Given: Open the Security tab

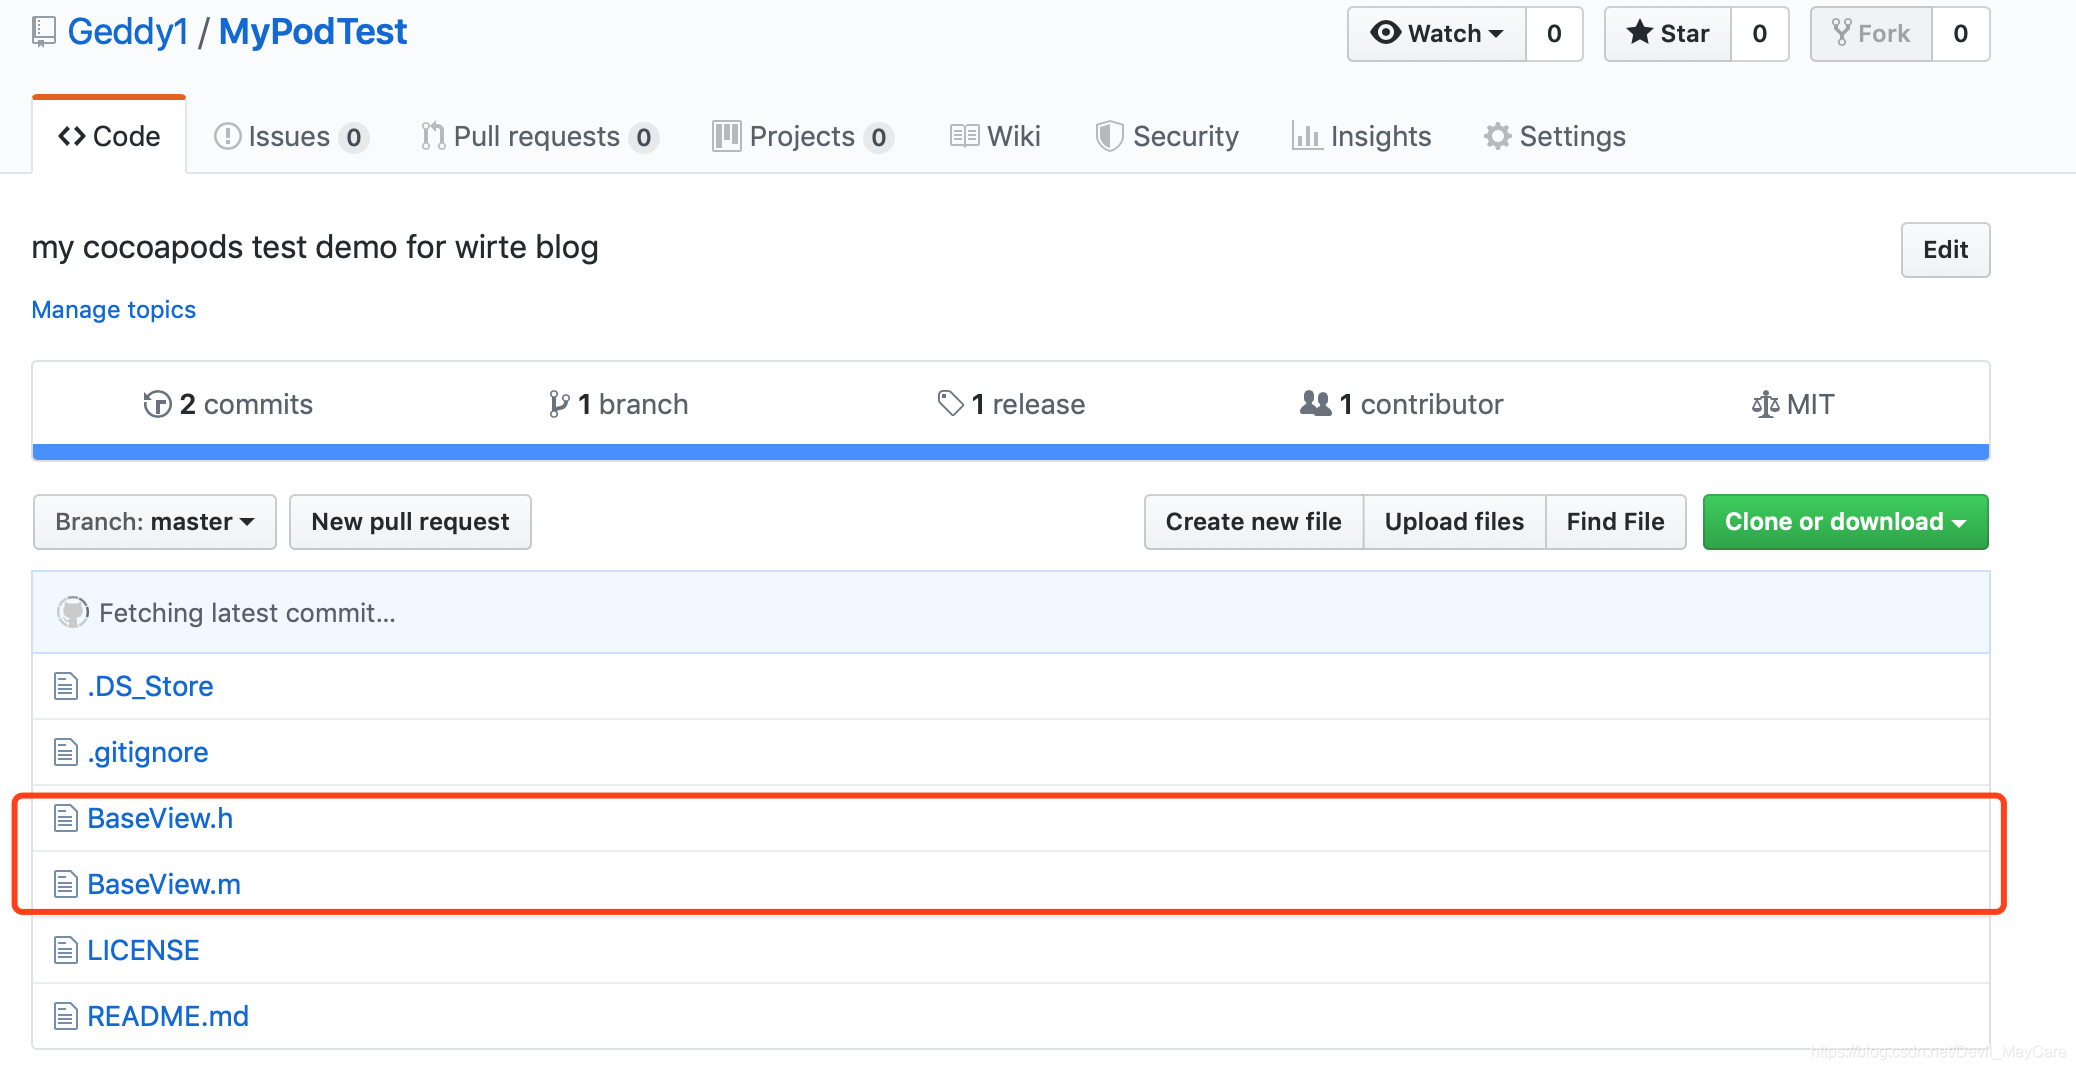Looking at the screenshot, I should tap(1167, 136).
